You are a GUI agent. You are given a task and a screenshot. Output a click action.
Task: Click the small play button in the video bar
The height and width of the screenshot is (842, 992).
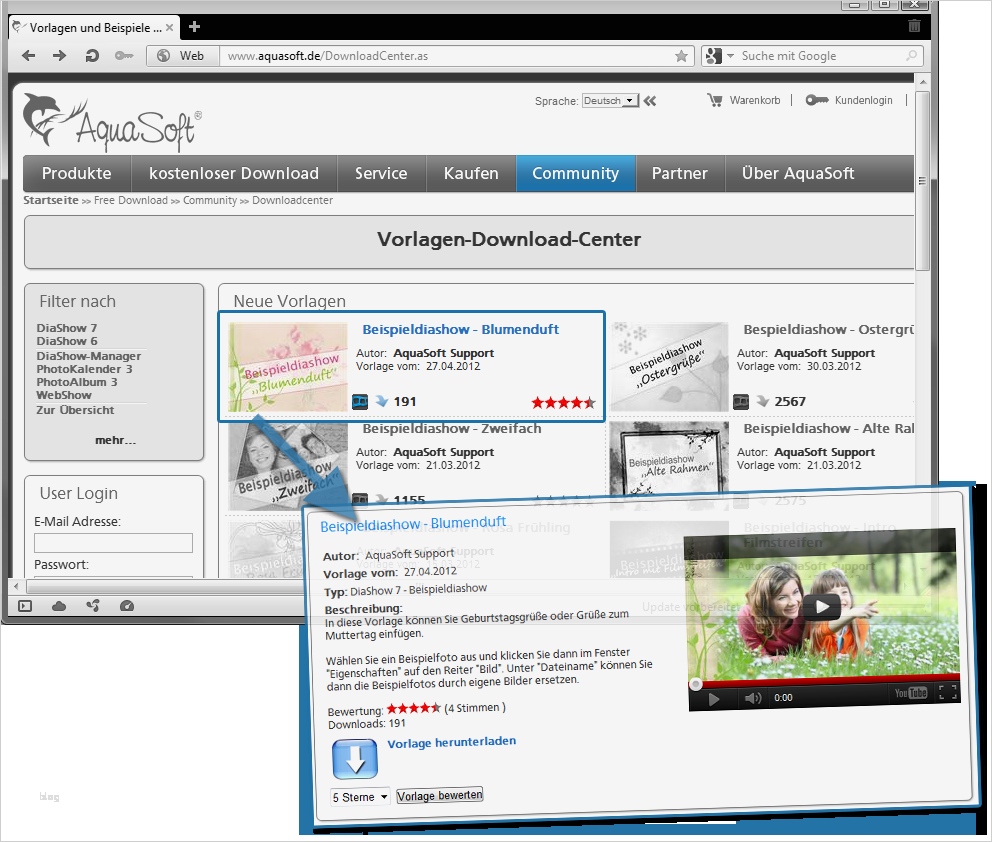[714, 700]
